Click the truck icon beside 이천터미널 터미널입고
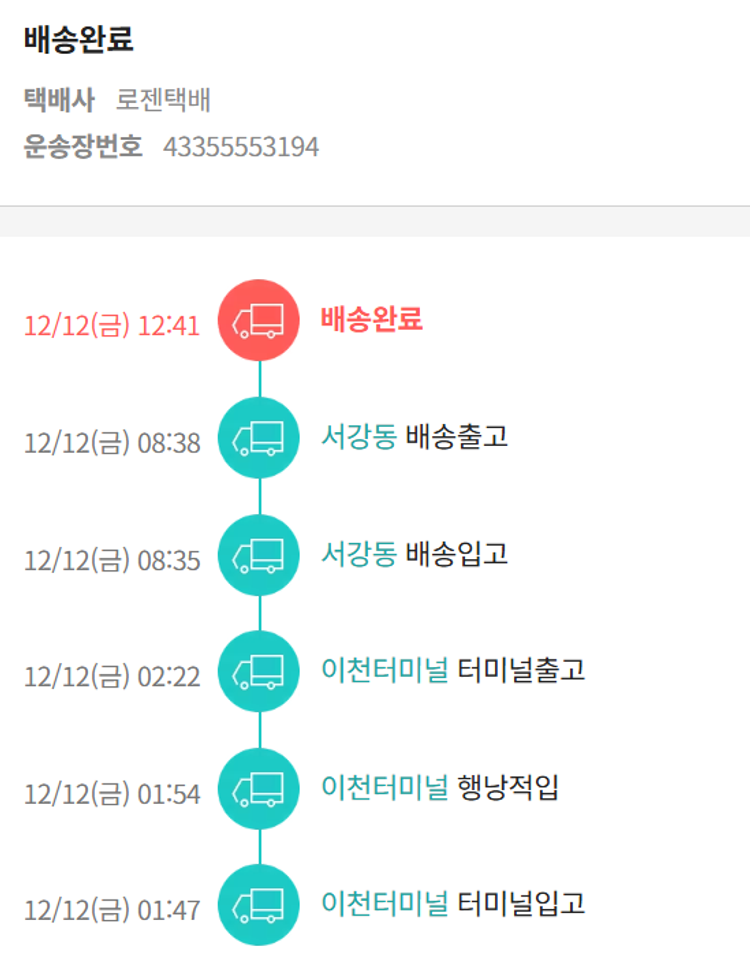The image size is (750, 962). [258, 906]
